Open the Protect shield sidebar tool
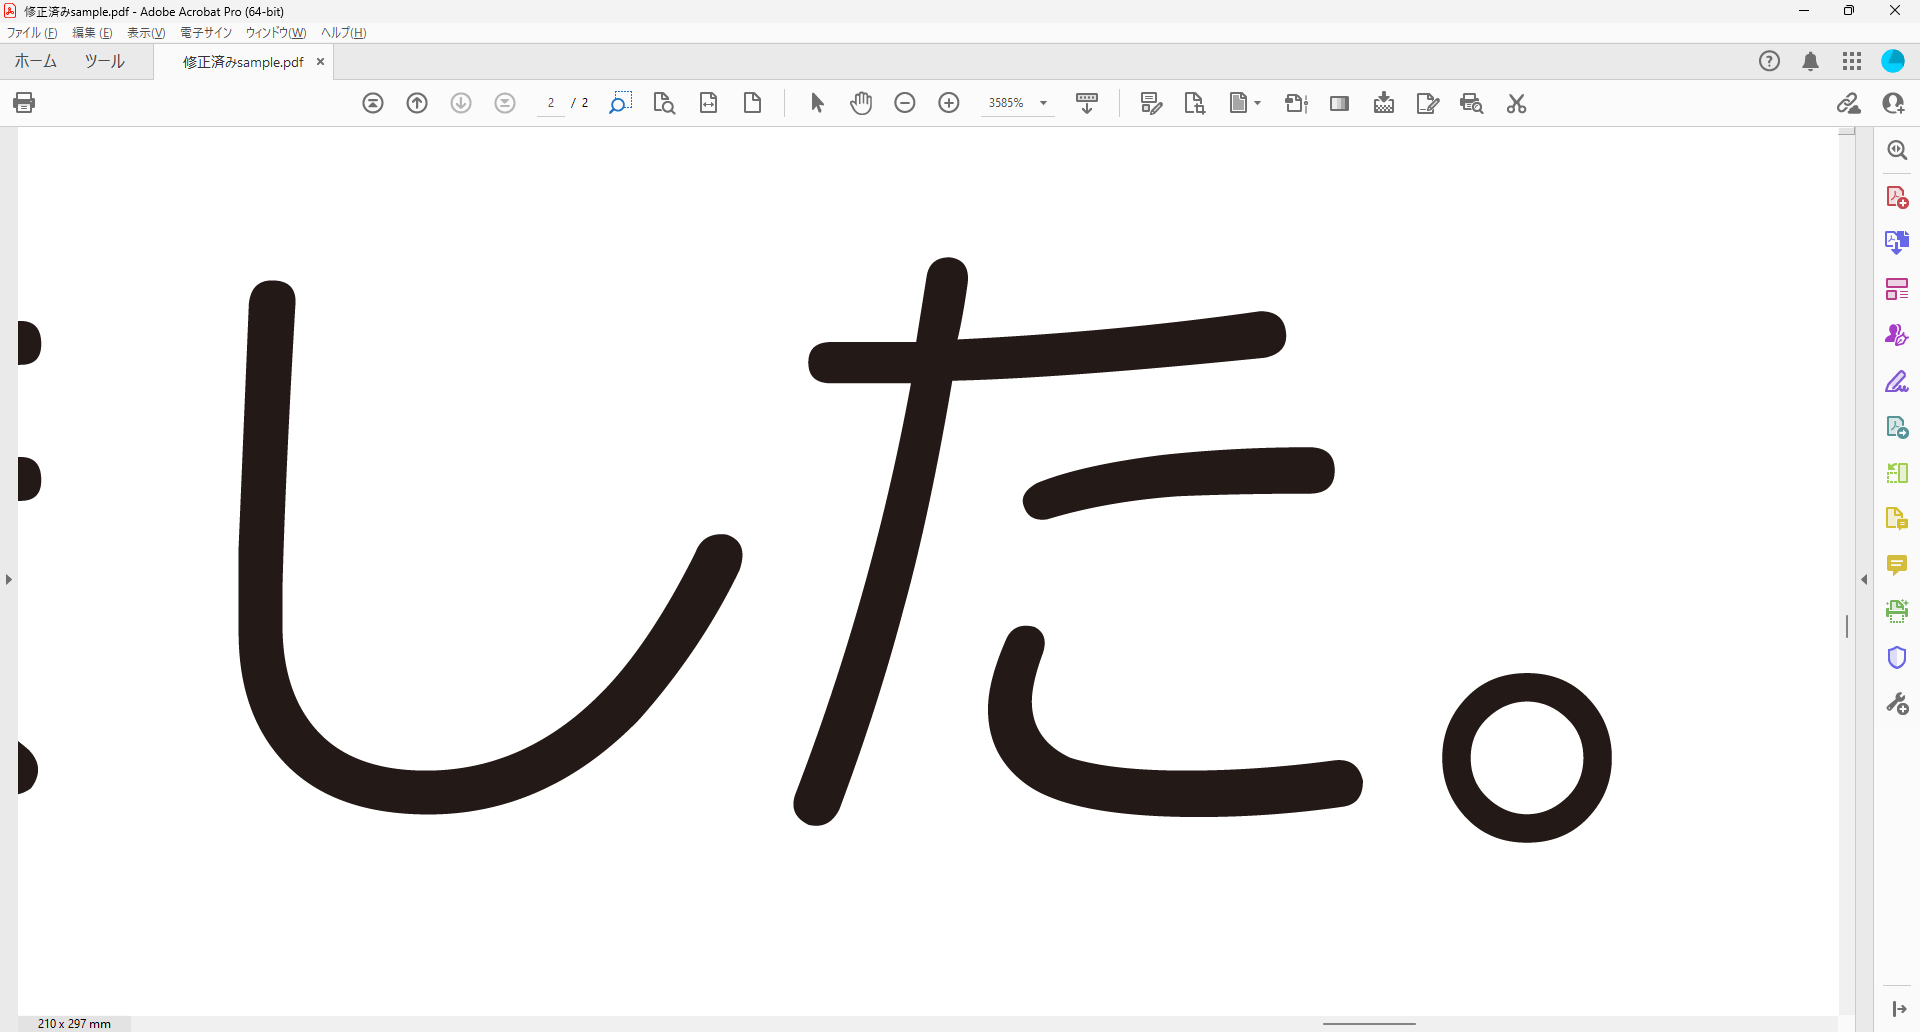Viewport: 1920px width, 1032px height. [x=1897, y=658]
